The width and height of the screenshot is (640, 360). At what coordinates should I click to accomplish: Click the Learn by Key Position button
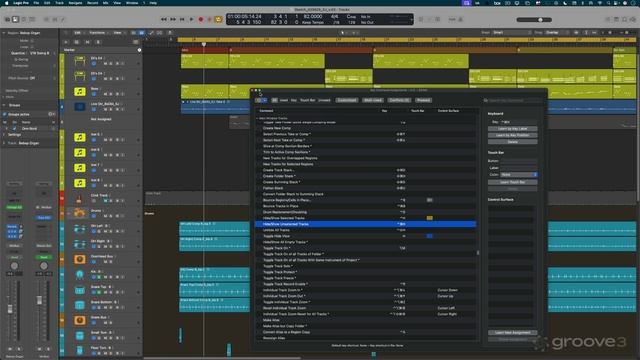point(512,135)
